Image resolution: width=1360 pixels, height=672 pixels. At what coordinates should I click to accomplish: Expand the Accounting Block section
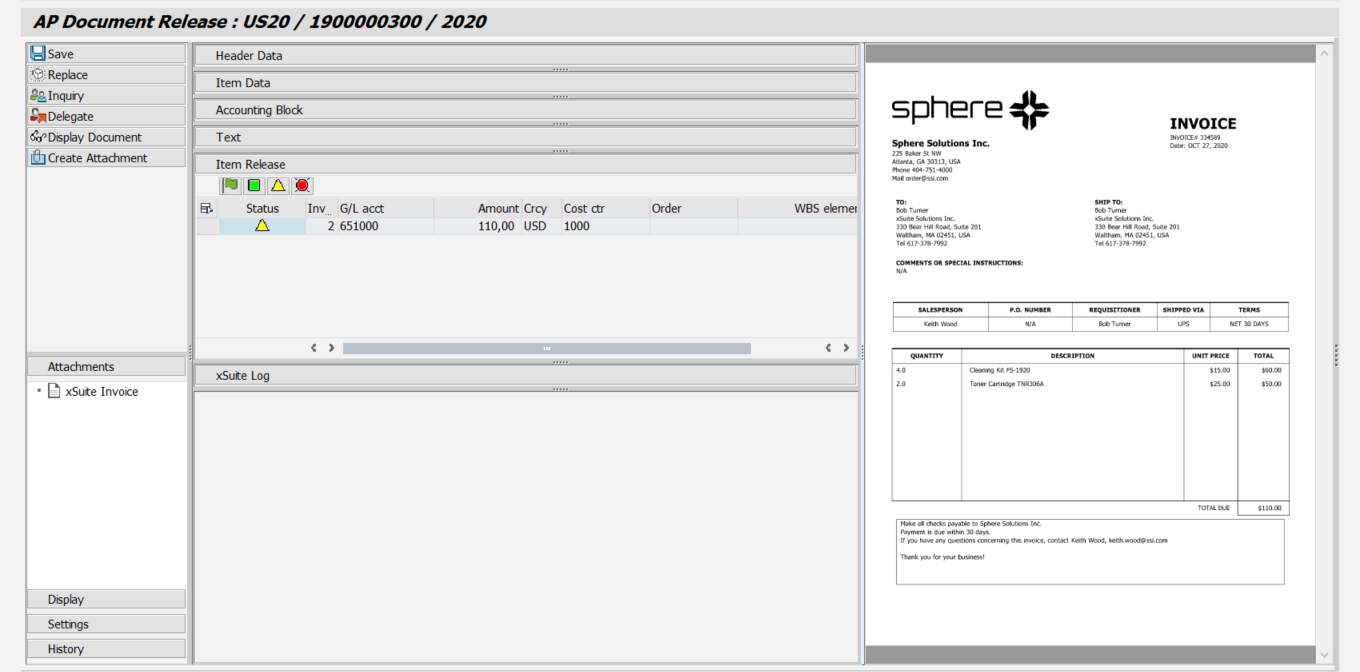(x=525, y=110)
